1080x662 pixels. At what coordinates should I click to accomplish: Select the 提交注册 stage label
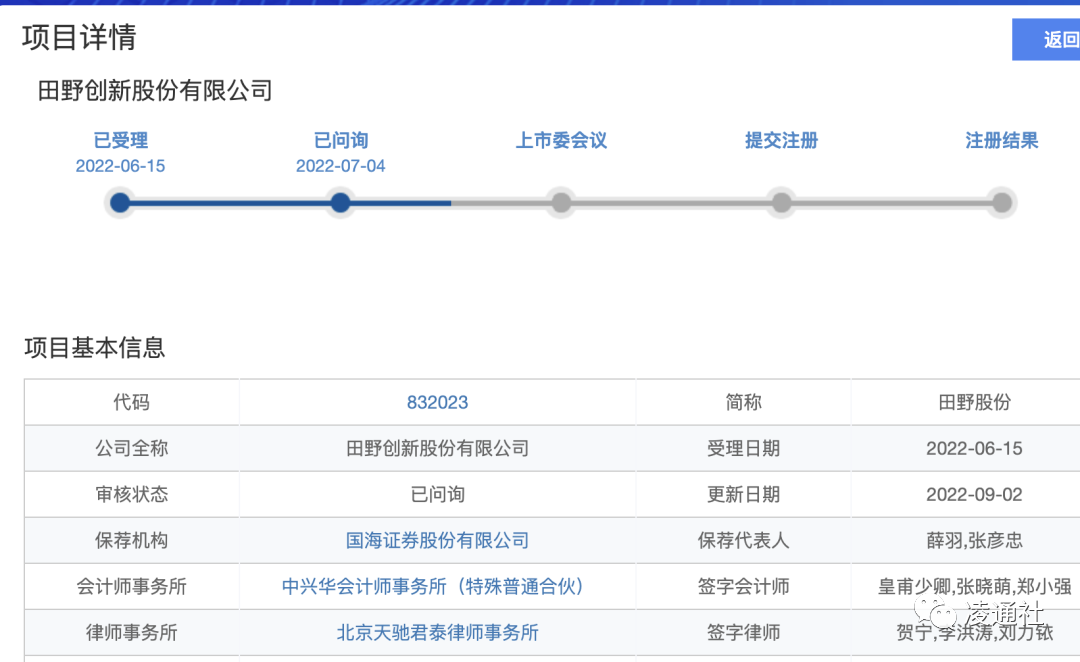click(782, 141)
